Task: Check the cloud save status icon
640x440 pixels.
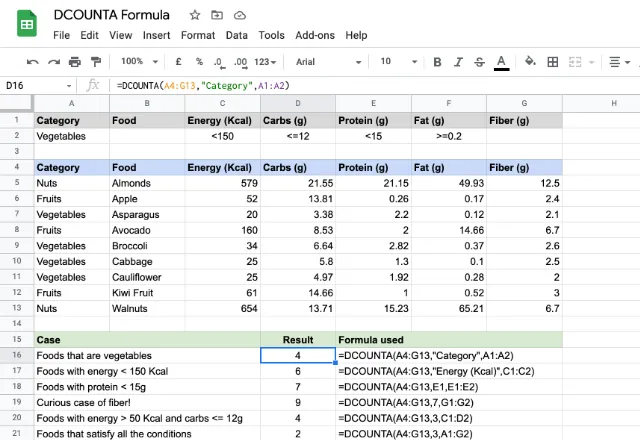Action: (x=240, y=16)
